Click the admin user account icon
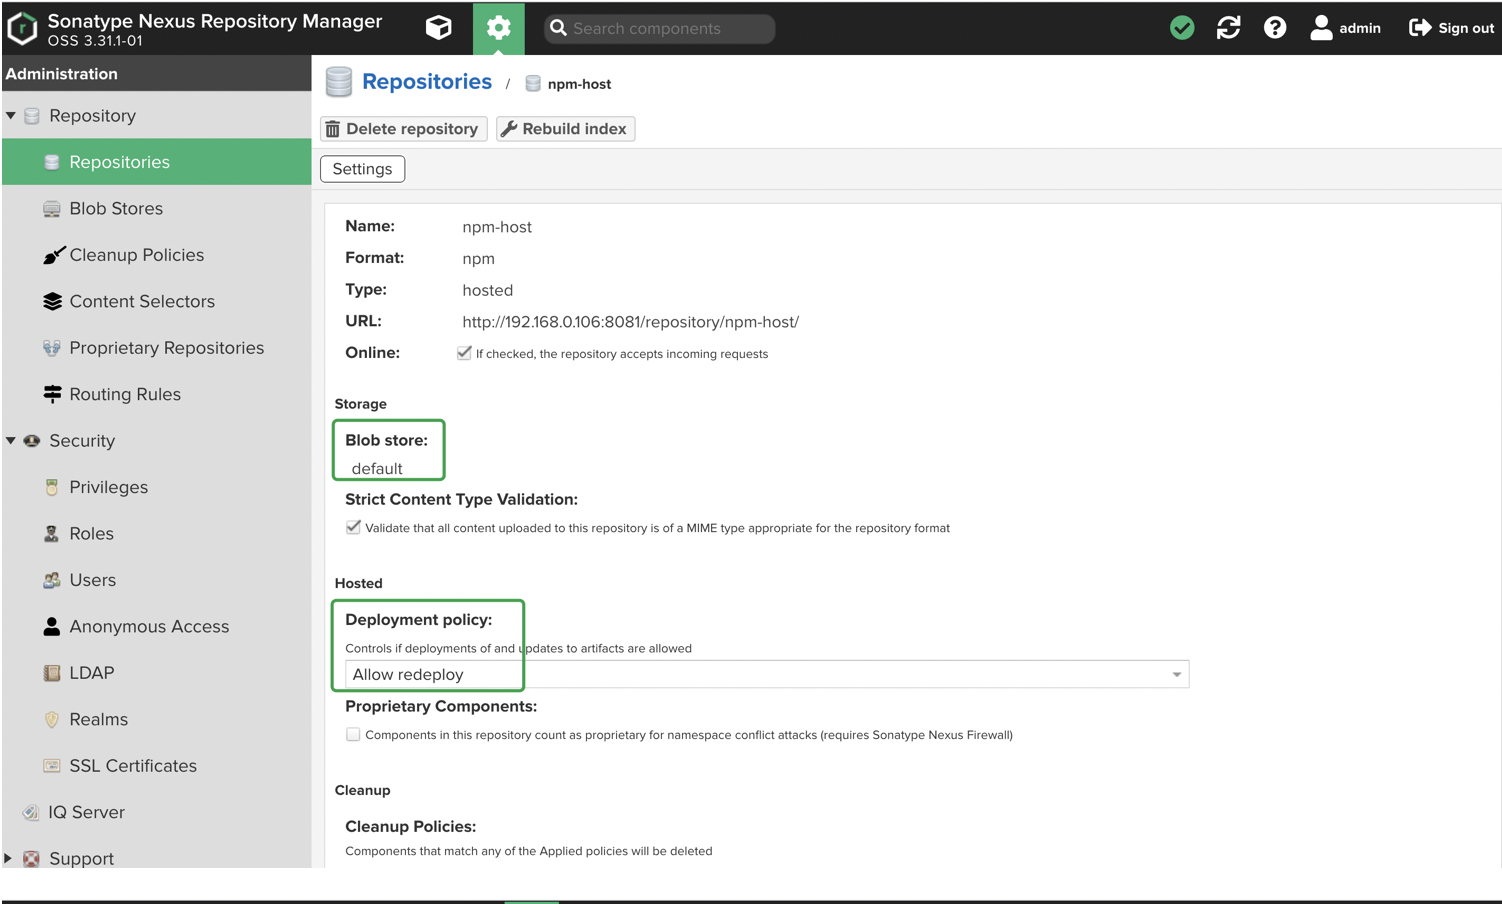This screenshot has height=904, width=1502. pyautogui.click(x=1321, y=28)
